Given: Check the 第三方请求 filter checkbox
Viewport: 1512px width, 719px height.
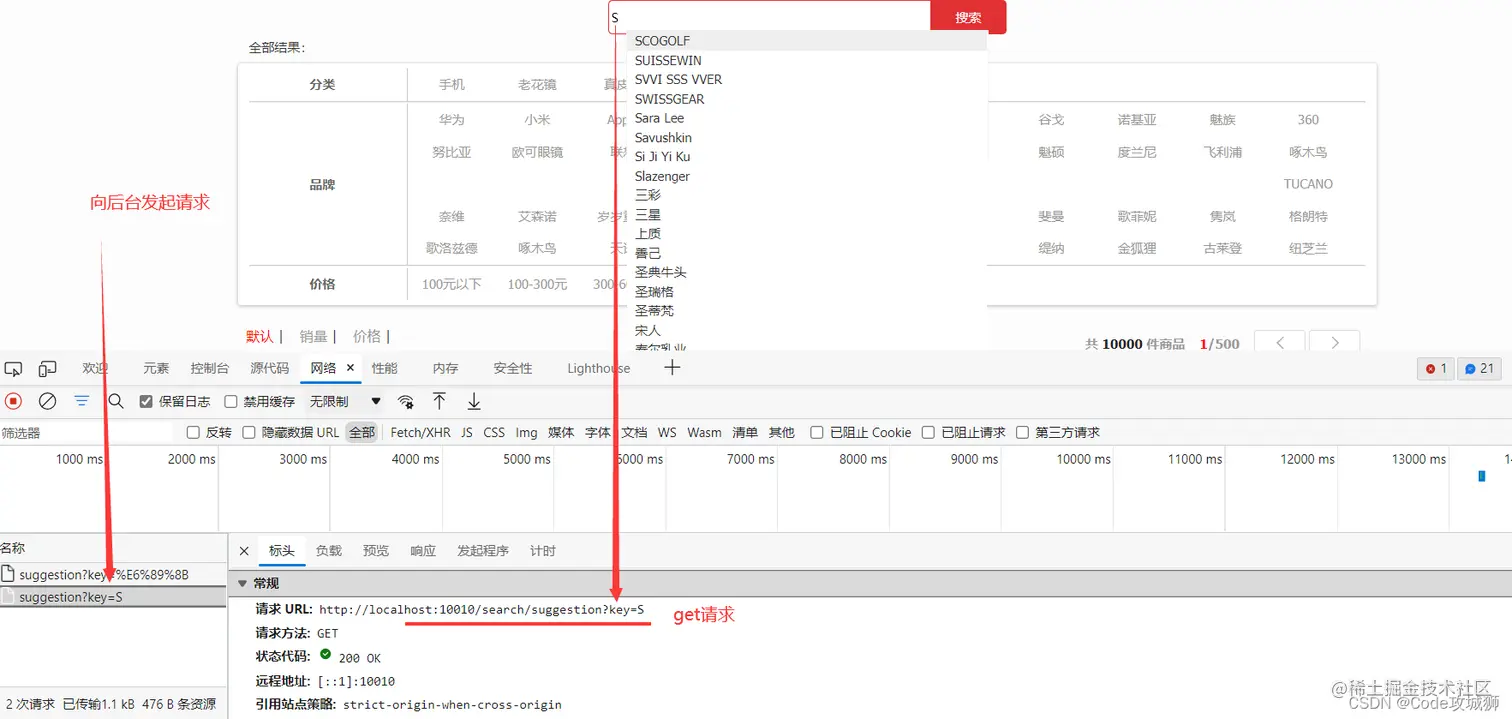Looking at the screenshot, I should (1022, 432).
